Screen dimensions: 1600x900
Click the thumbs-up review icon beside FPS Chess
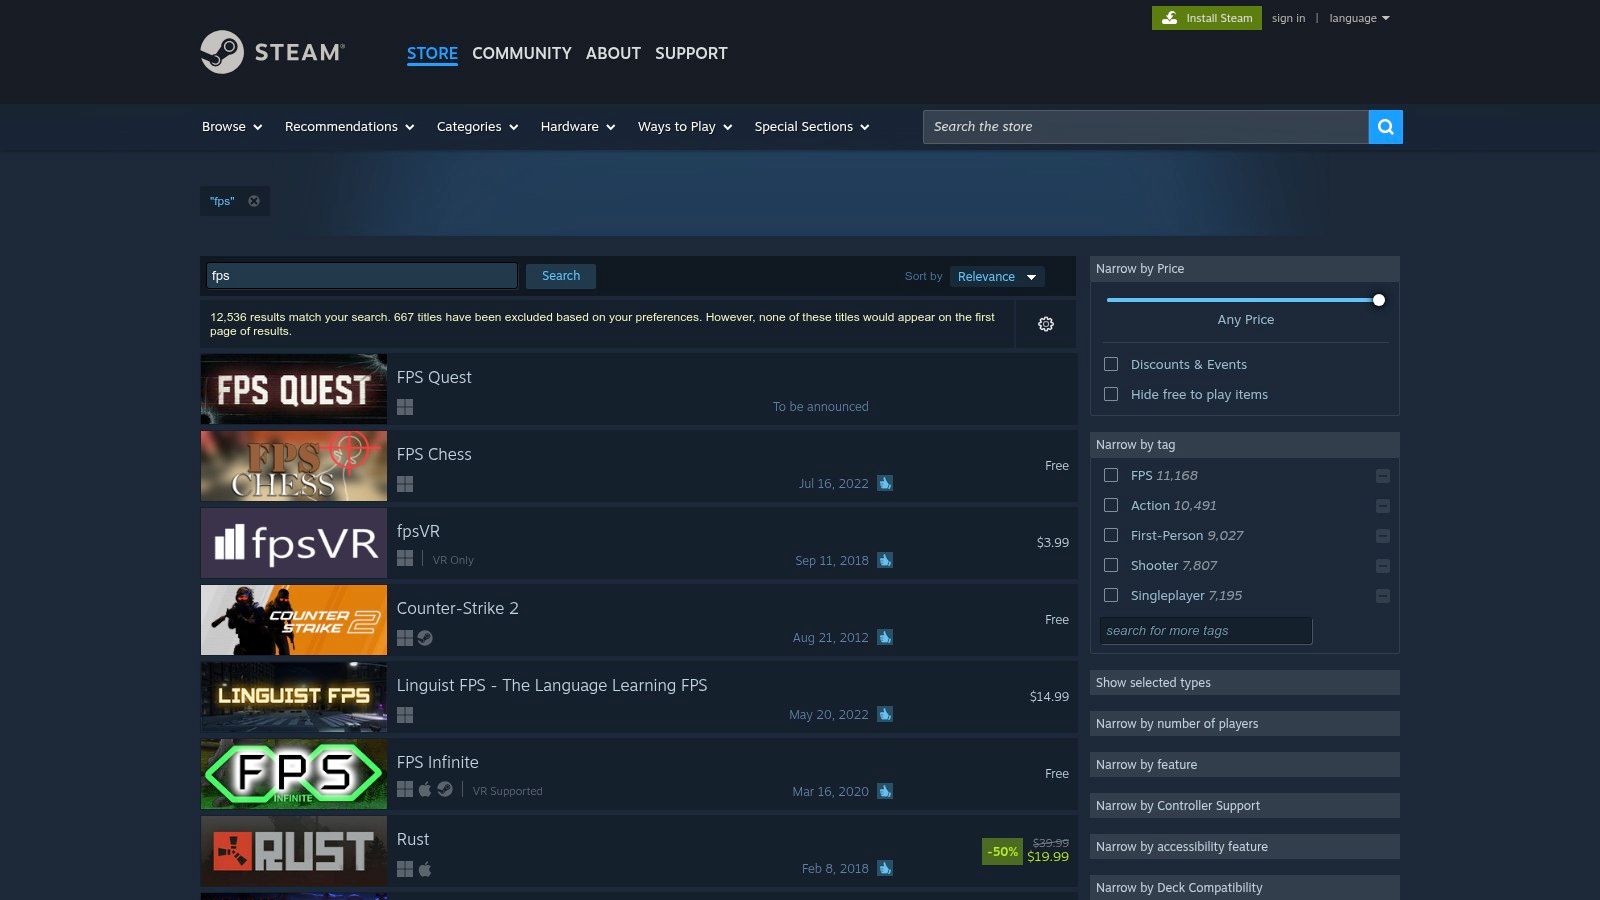point(885,483)
